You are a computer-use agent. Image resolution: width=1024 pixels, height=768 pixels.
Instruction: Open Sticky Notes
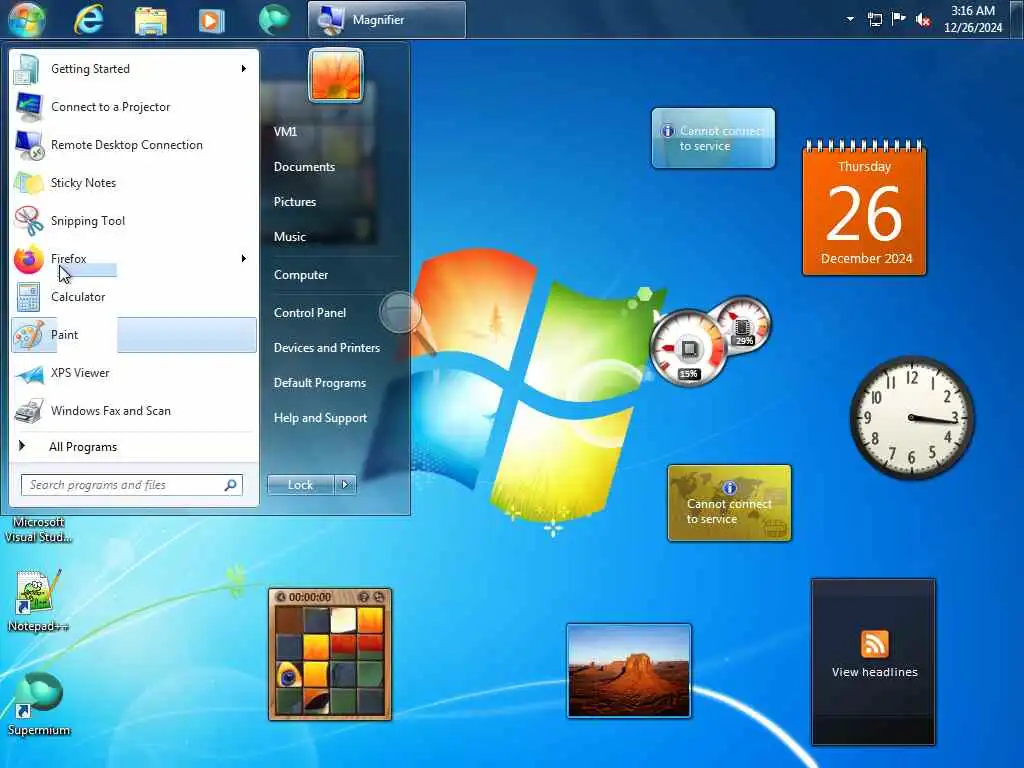[x=134, y=183]
